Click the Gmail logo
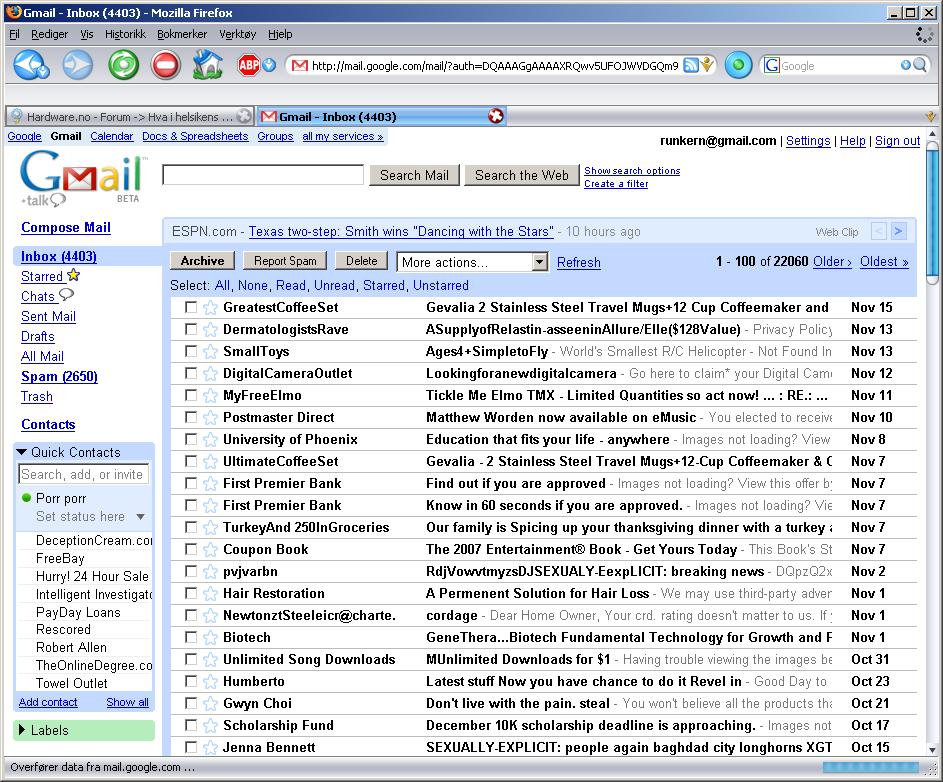The width and height of the screenshot is (943, 782). [x=82, y=177]
